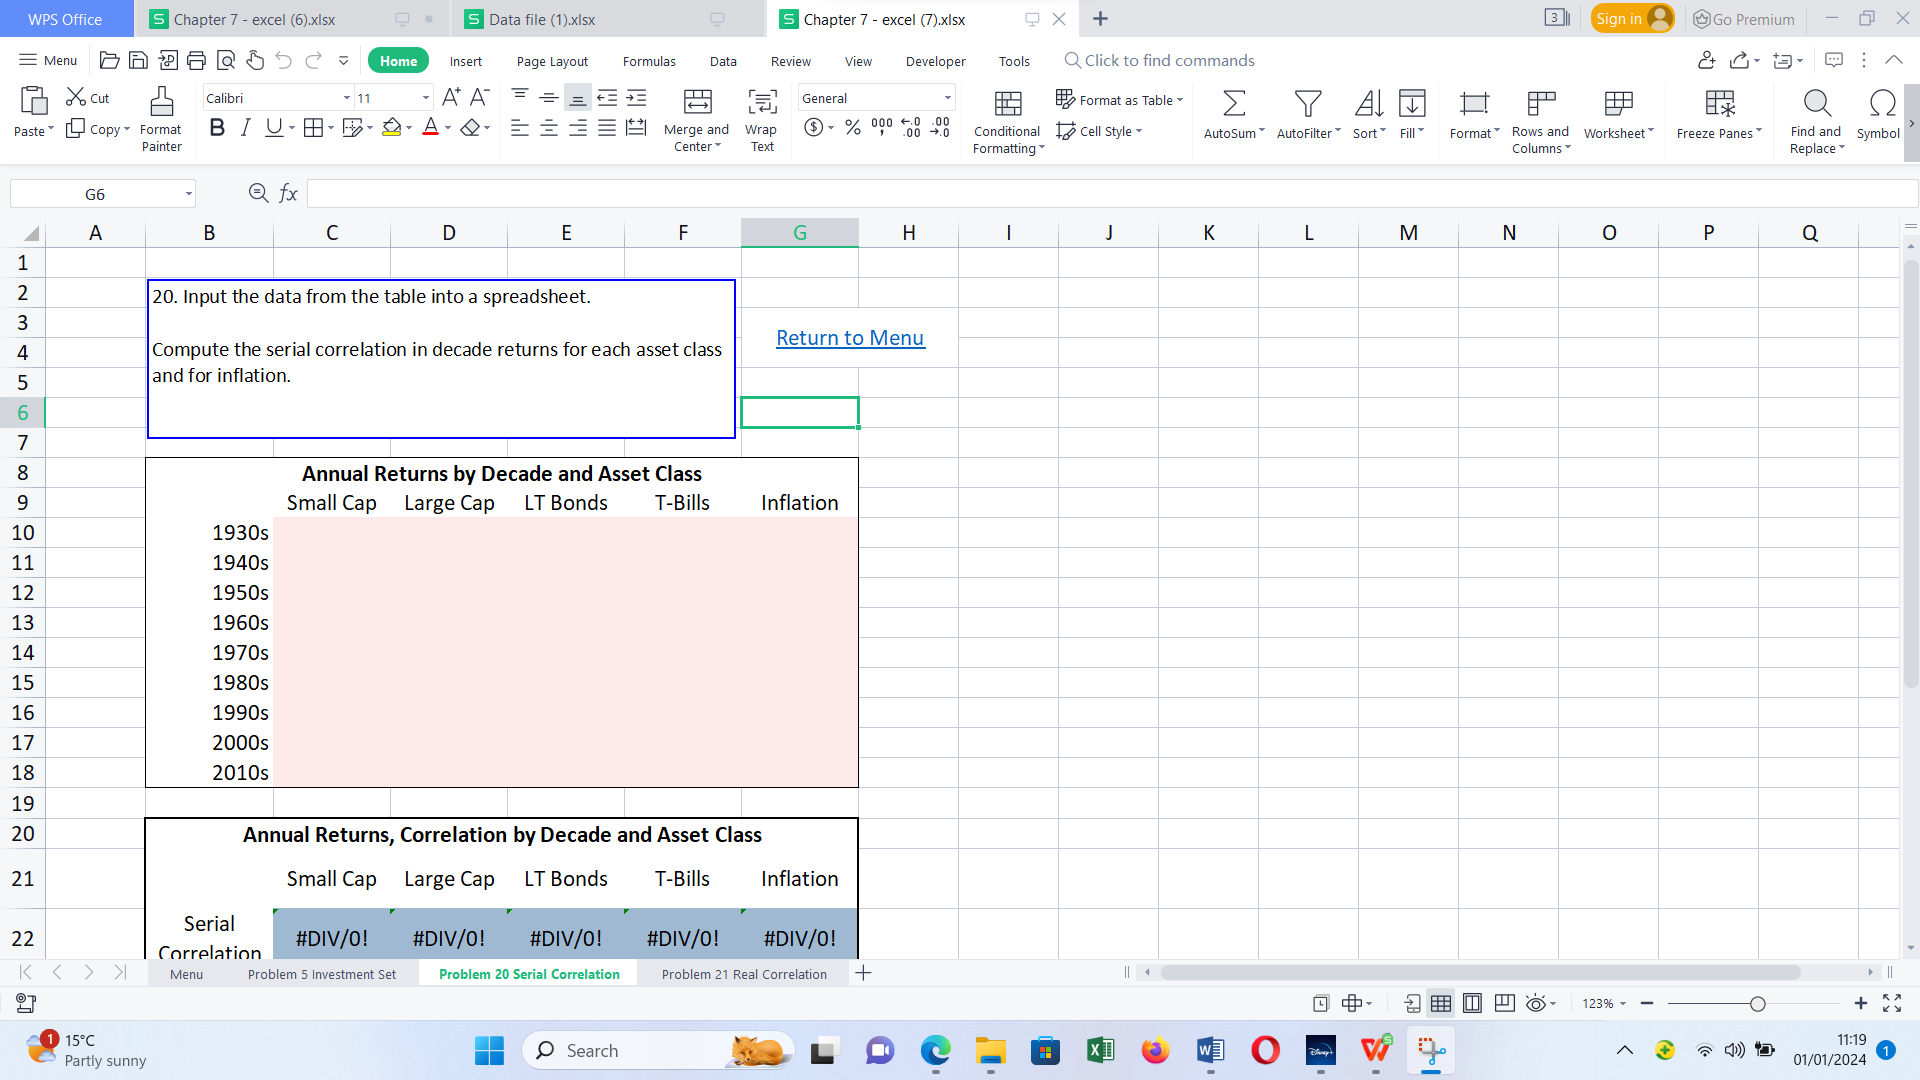Toggle bold formatting

217,127
